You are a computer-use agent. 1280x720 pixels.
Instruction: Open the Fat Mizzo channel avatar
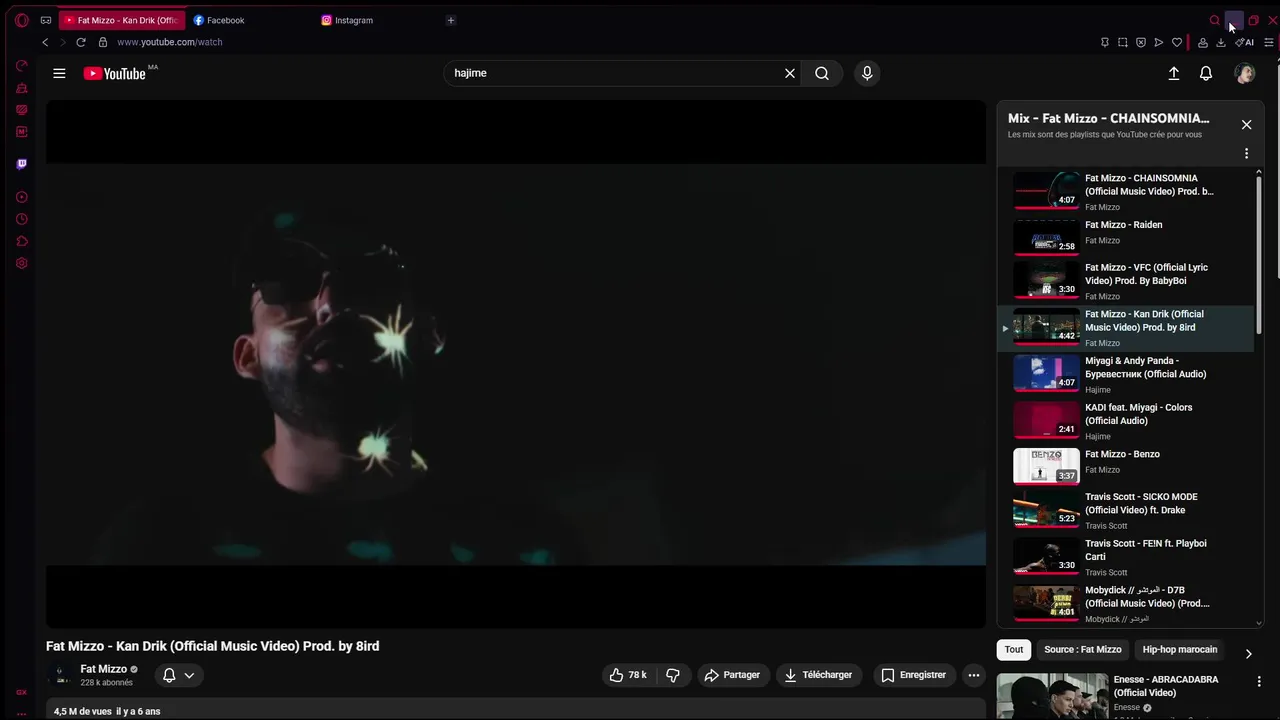(x=60, y=675)
